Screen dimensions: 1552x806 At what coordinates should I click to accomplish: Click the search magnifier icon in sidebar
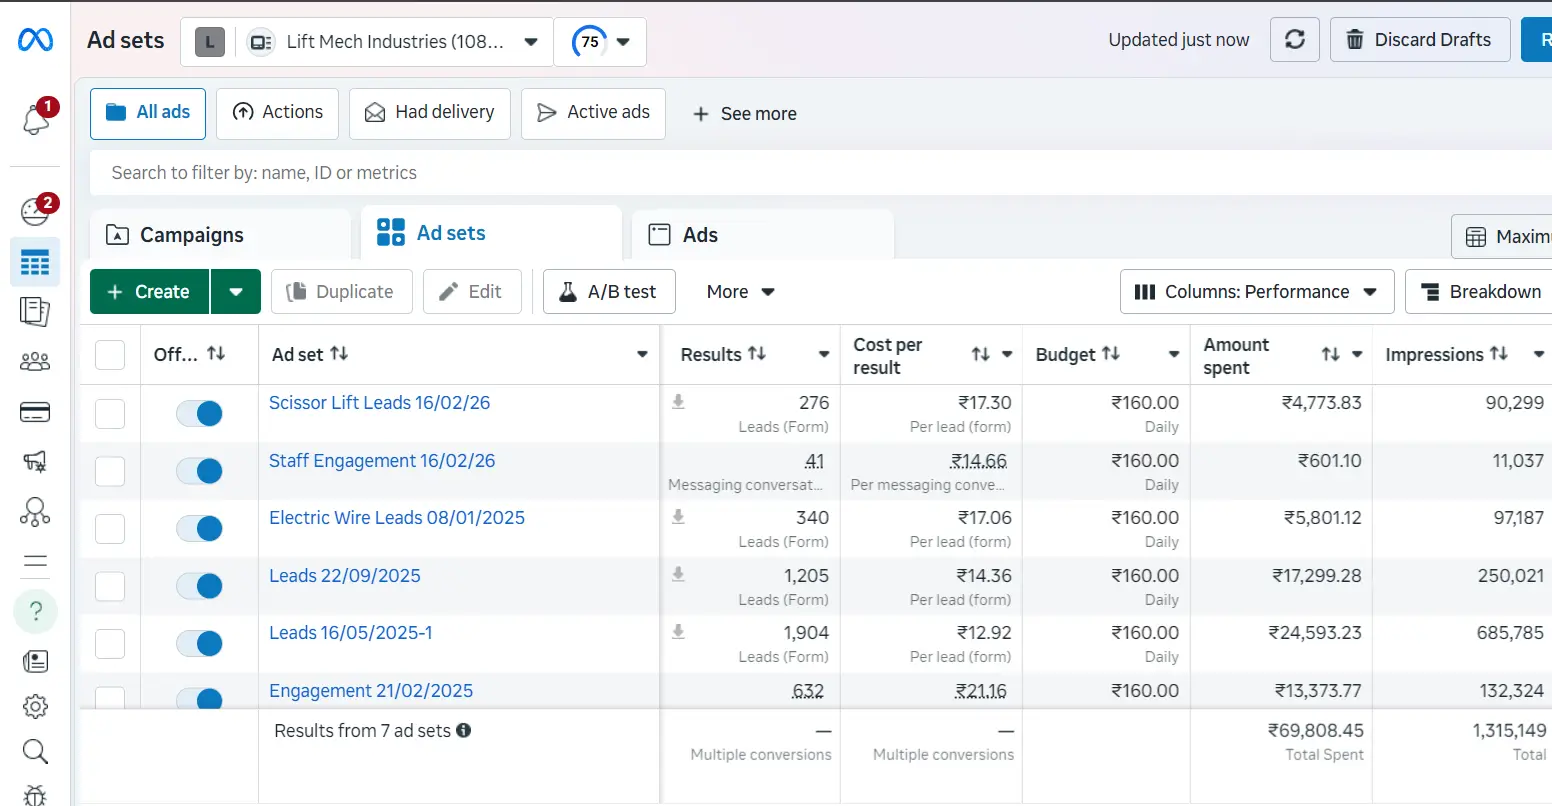(x=35, y=752)
